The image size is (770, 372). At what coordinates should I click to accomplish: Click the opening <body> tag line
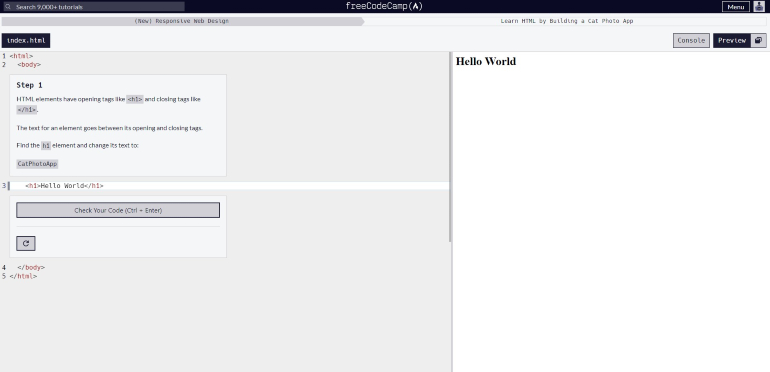[x=29, y=65]
